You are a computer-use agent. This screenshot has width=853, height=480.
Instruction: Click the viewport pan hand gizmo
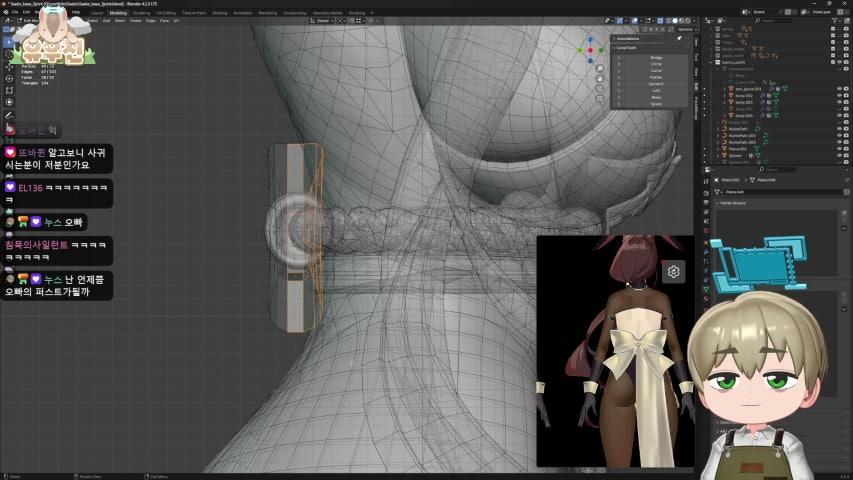tap(599, 78)
